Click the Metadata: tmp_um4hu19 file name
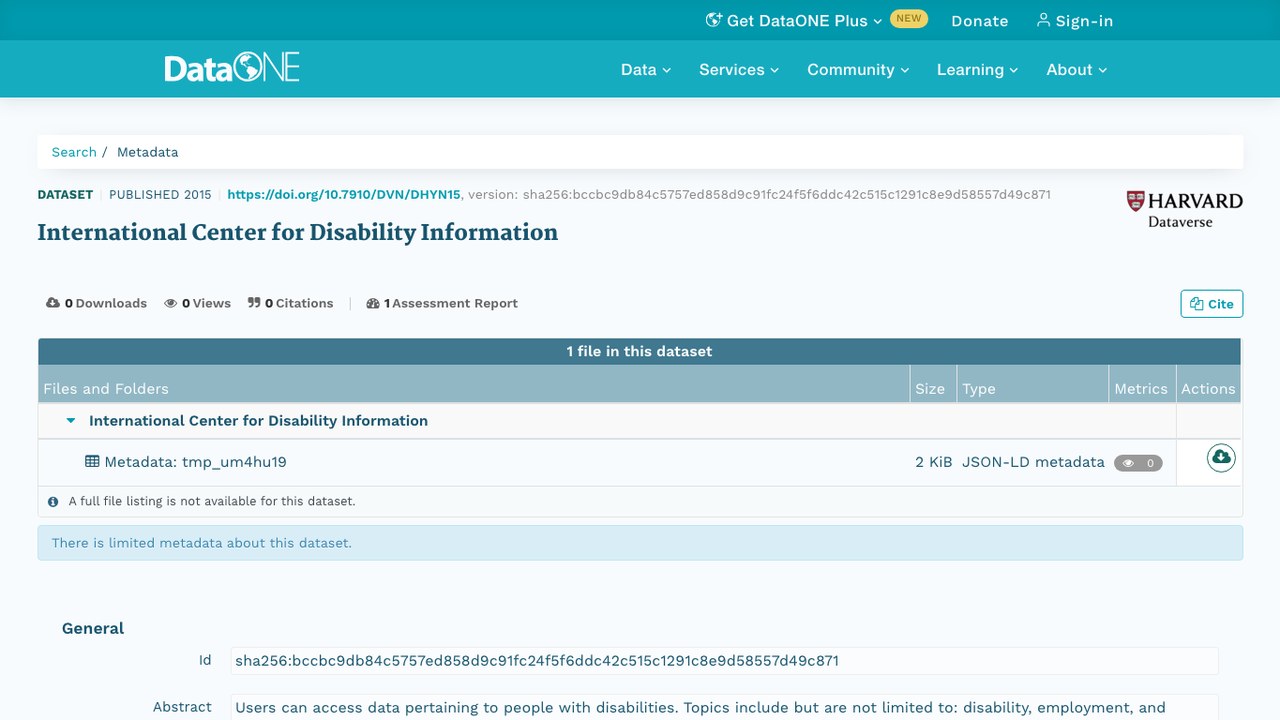Viewport: 1280px width, 720px height. pos(195,462)
